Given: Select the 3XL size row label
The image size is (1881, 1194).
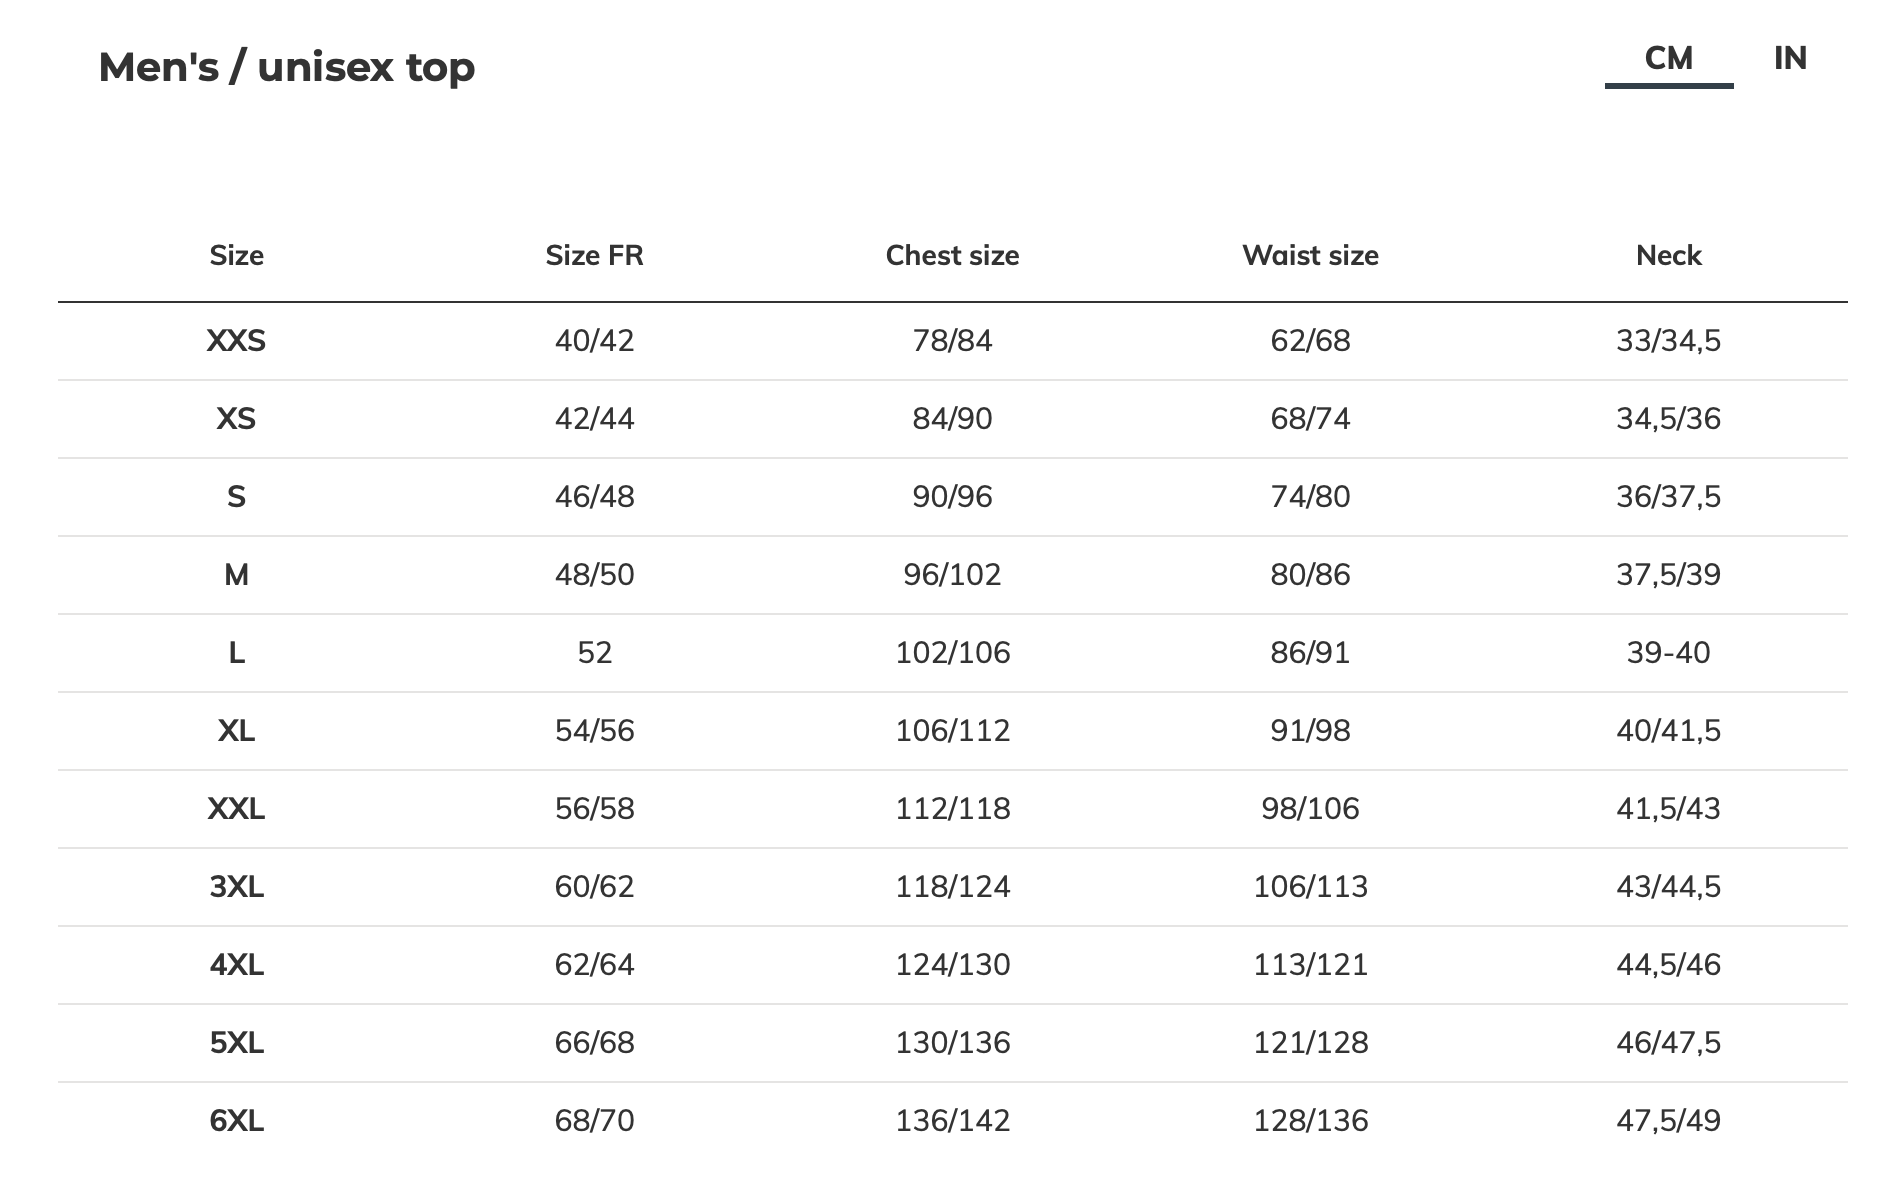Looking at the screenshot, I should click(236, 887).
